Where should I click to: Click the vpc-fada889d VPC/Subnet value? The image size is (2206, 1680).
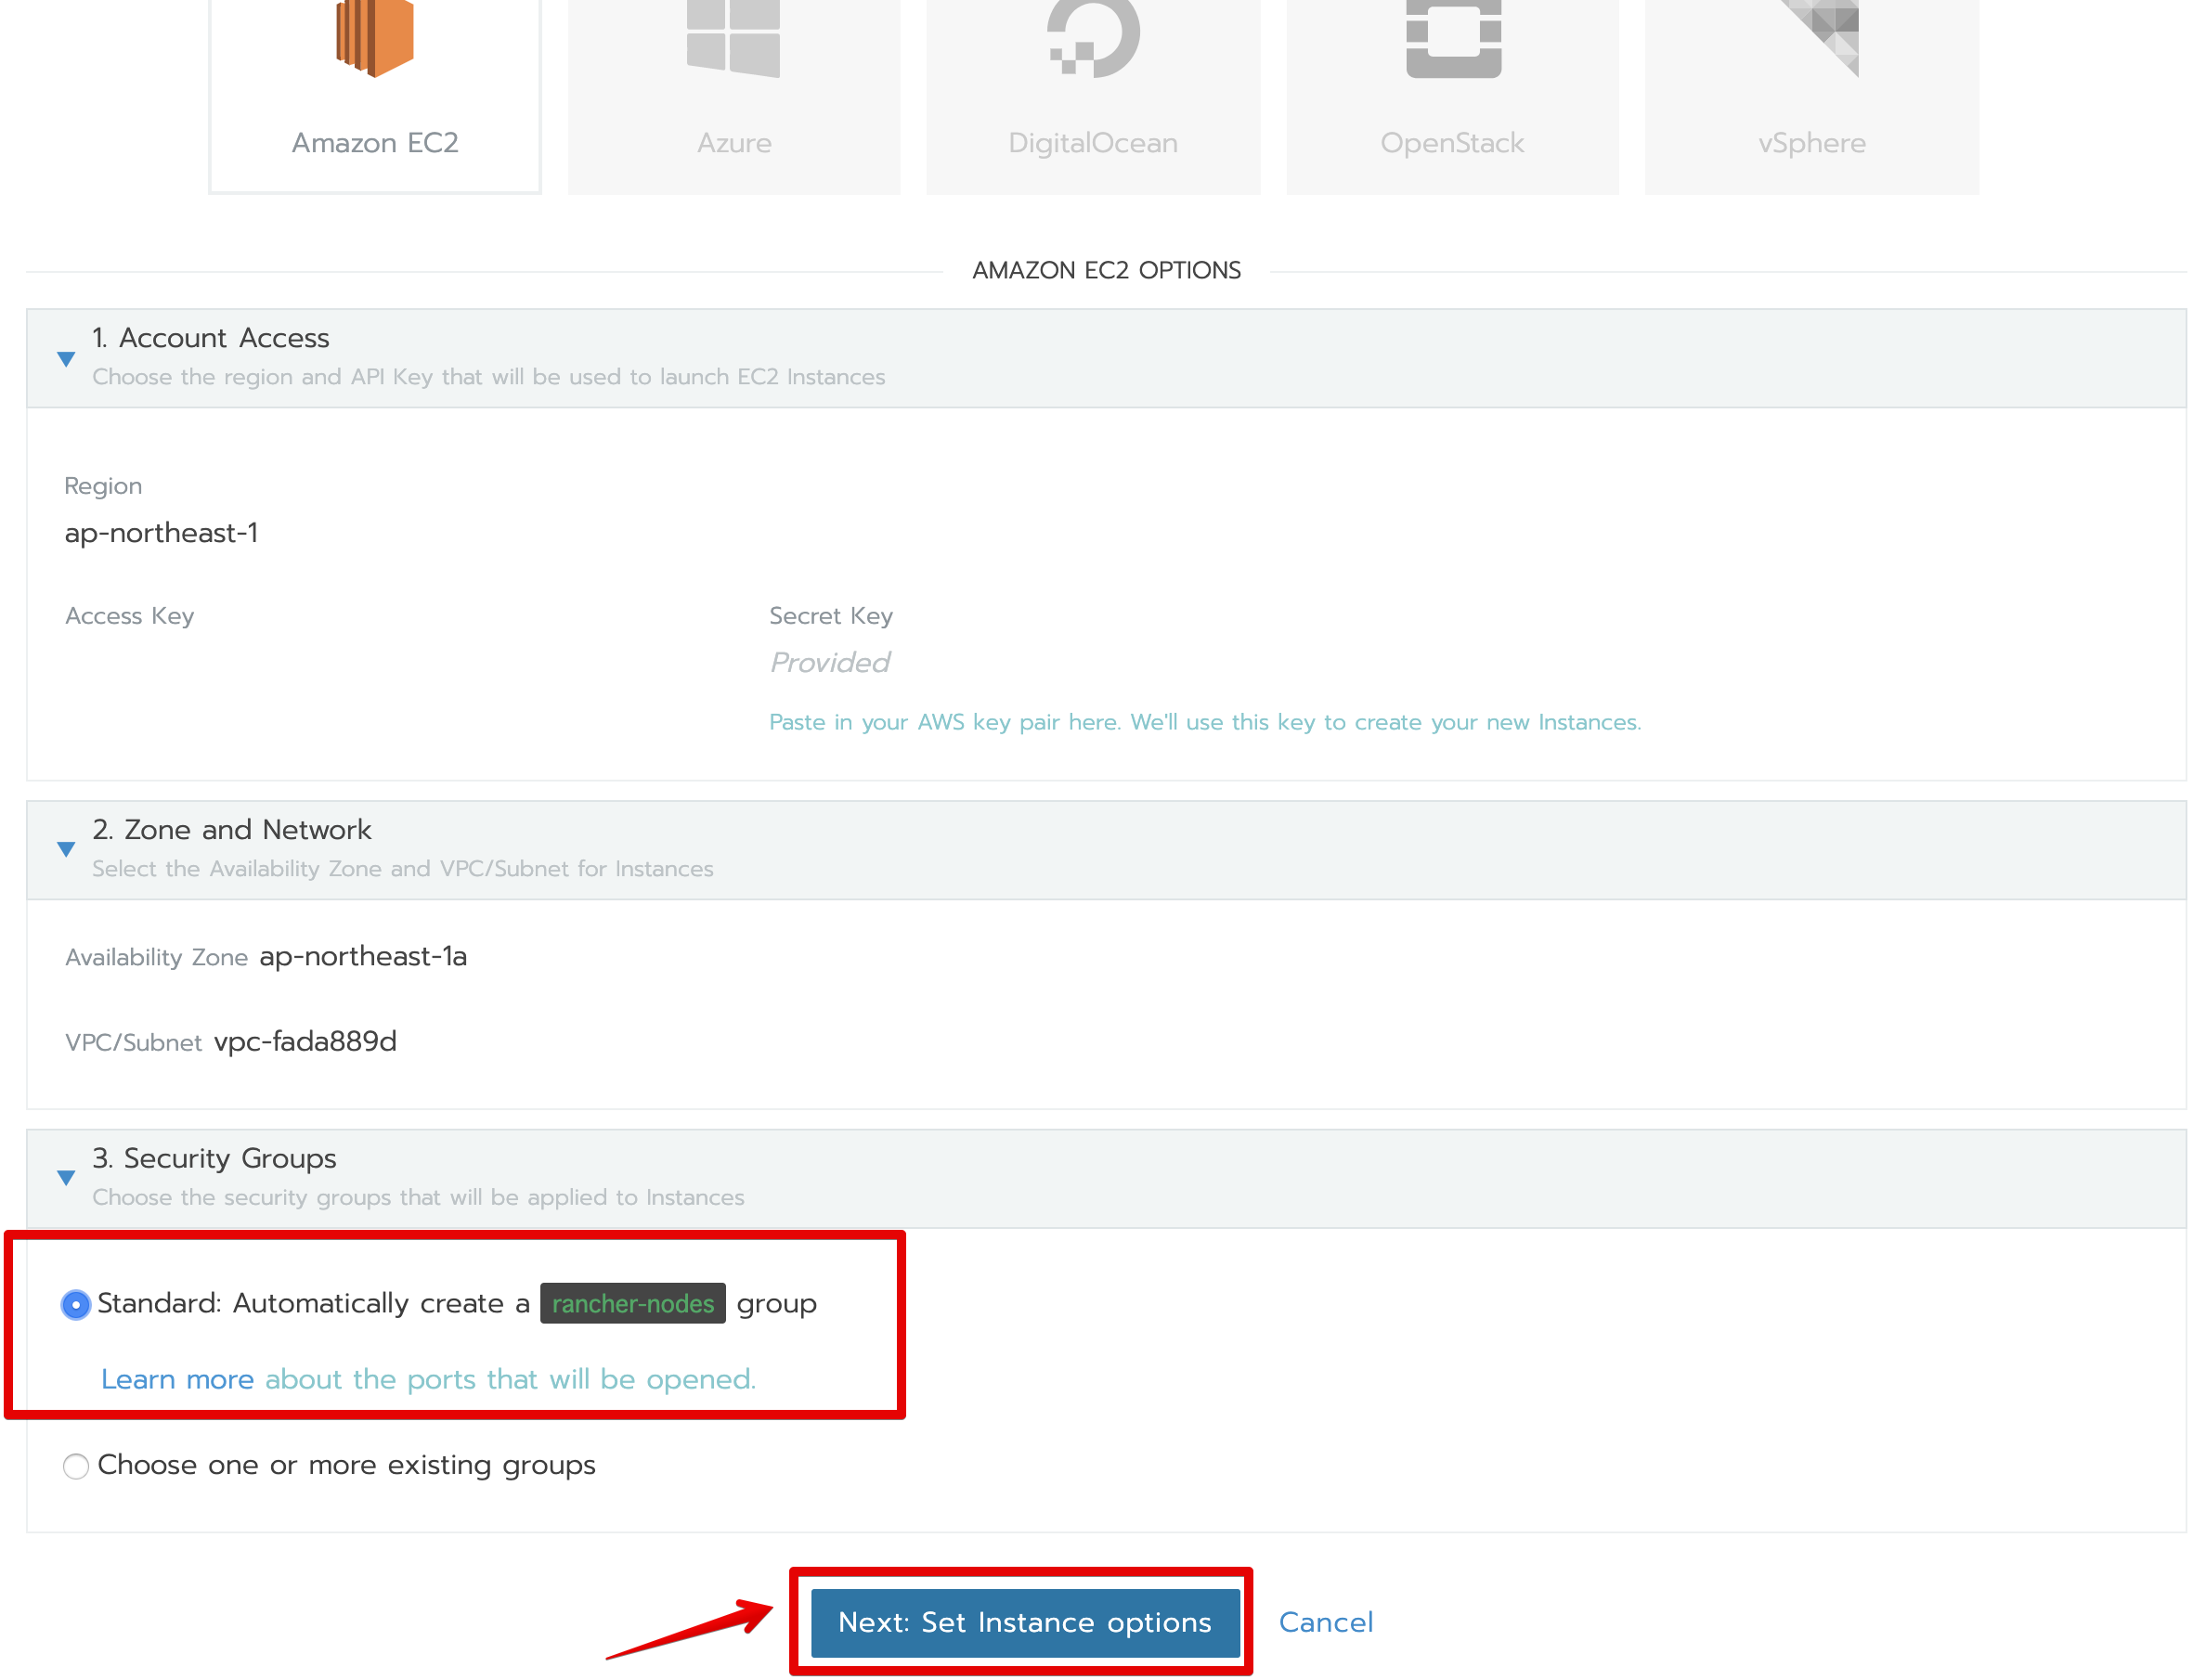click(305, 1041)
